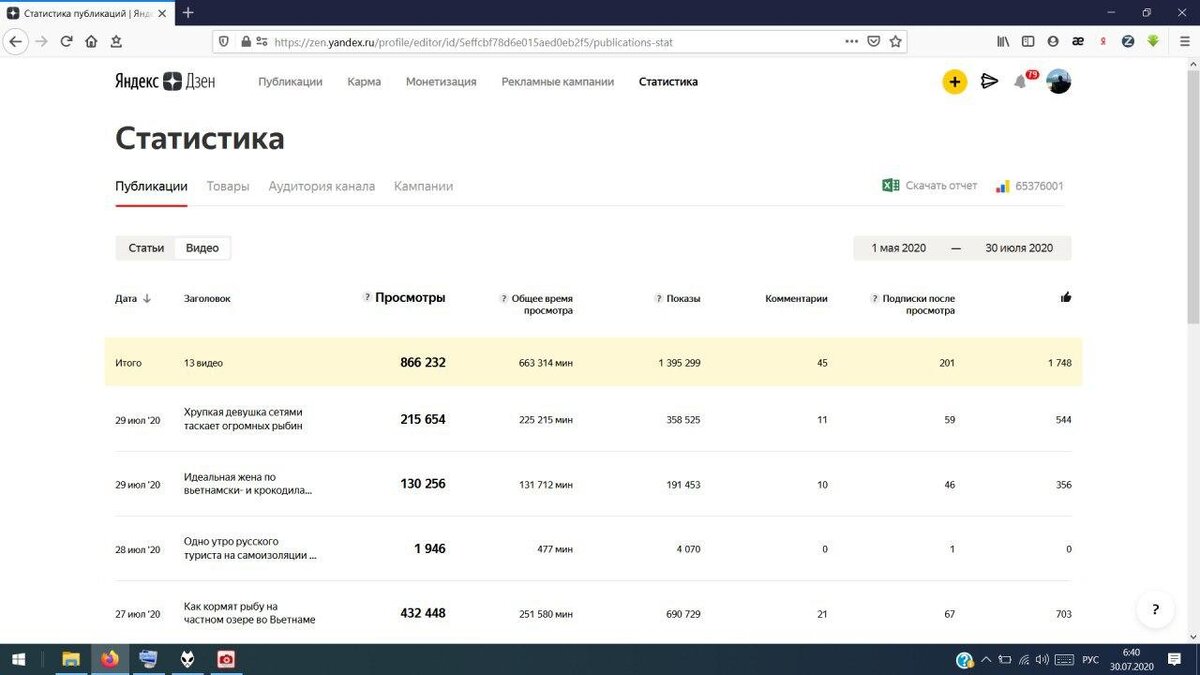Click the help icon beside Общее время просмотра

click(503, 298)
